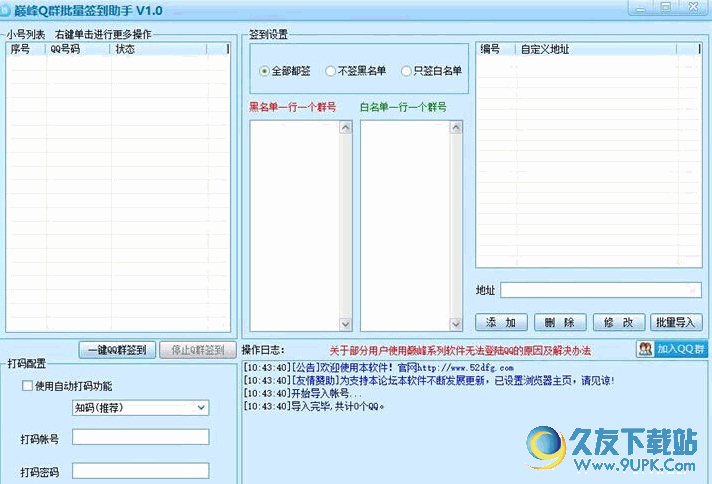The width and height of the screenshot is (712, 484).
Task: Open the 知码(推荐) dropdown
Action: tap(140, 408)
